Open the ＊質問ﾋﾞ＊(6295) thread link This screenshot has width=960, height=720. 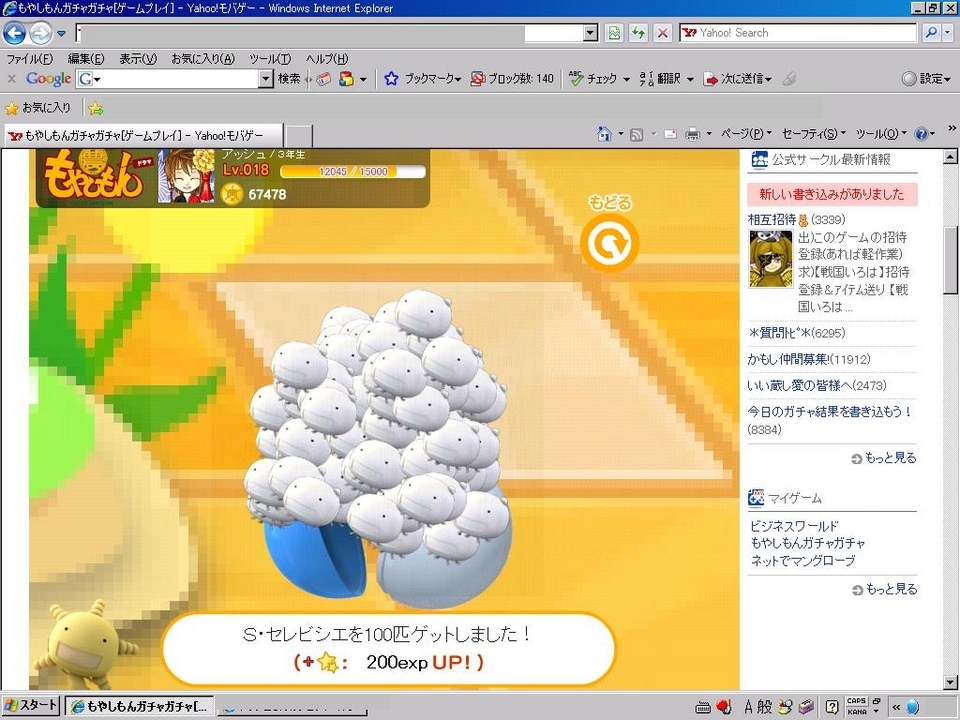[x=796, y=333]
